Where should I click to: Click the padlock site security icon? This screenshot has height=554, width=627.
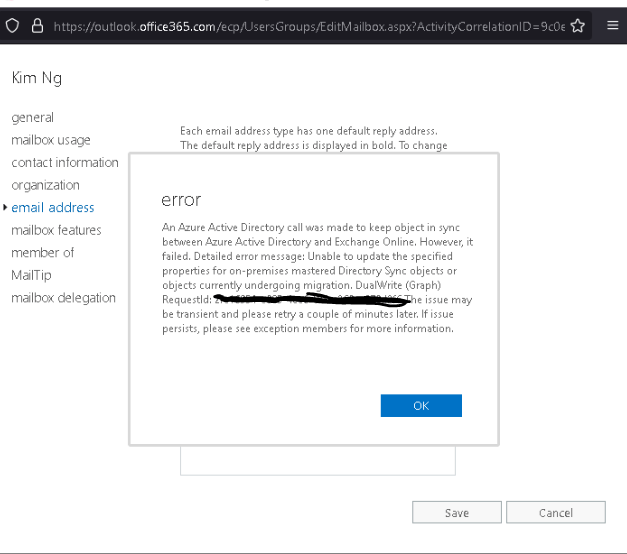[x=38, y=26]
